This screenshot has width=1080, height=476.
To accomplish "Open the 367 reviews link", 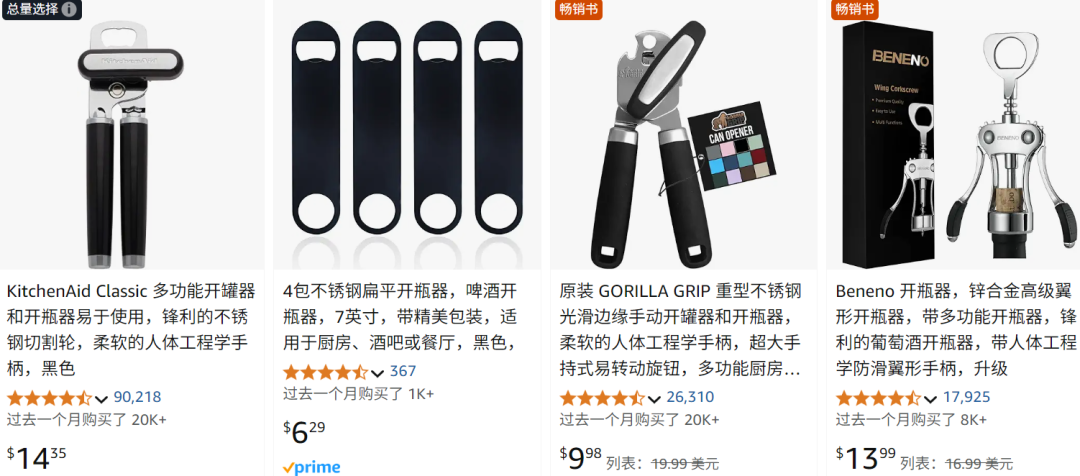I will [x=403, y=371].
